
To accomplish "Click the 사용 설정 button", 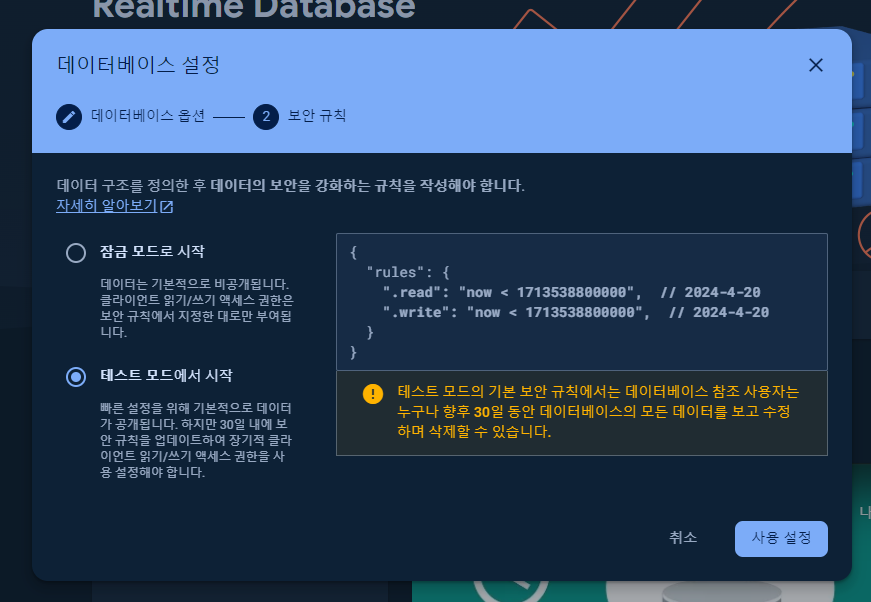I will tap(781, 538).
